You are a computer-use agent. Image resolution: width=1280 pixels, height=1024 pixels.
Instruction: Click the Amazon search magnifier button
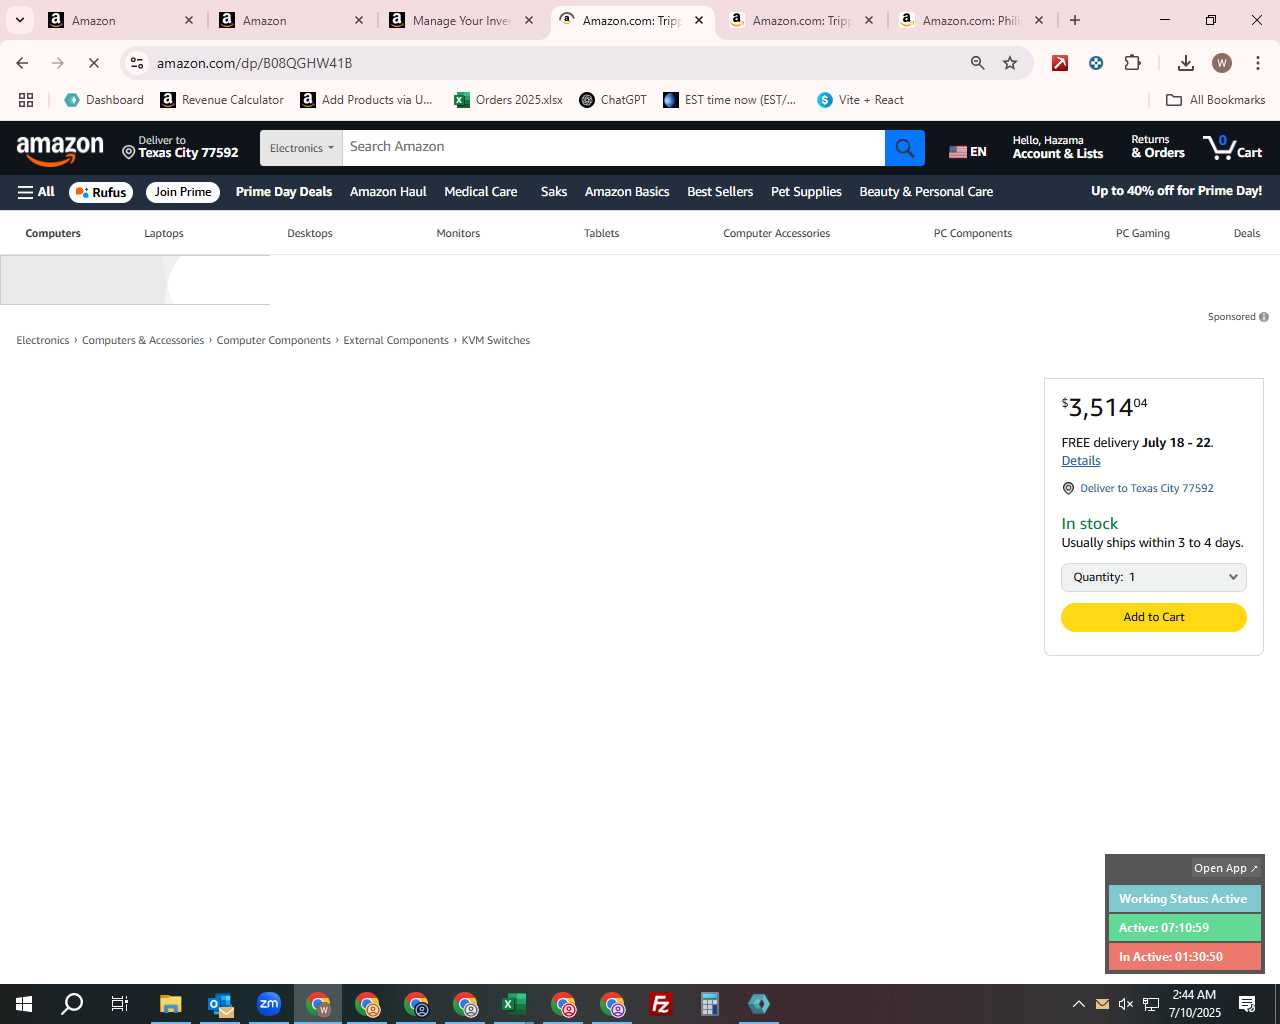tap(904, 148)
